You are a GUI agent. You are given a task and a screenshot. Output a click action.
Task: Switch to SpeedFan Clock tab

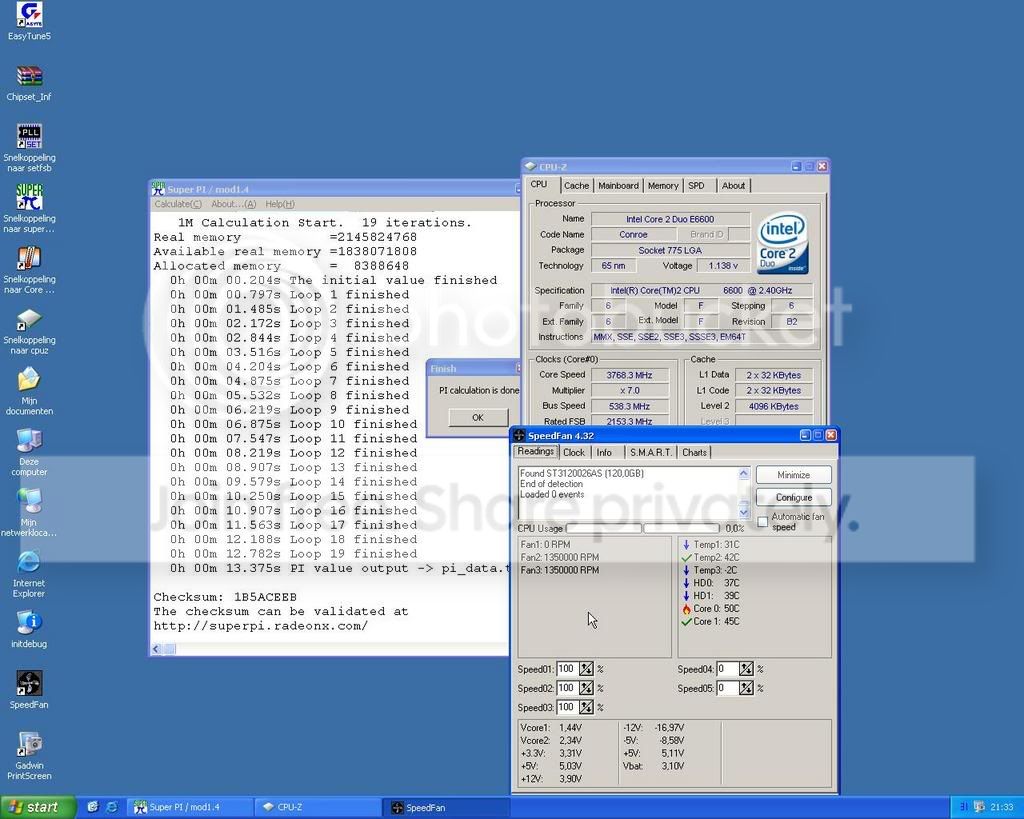(x=574, y=452)
